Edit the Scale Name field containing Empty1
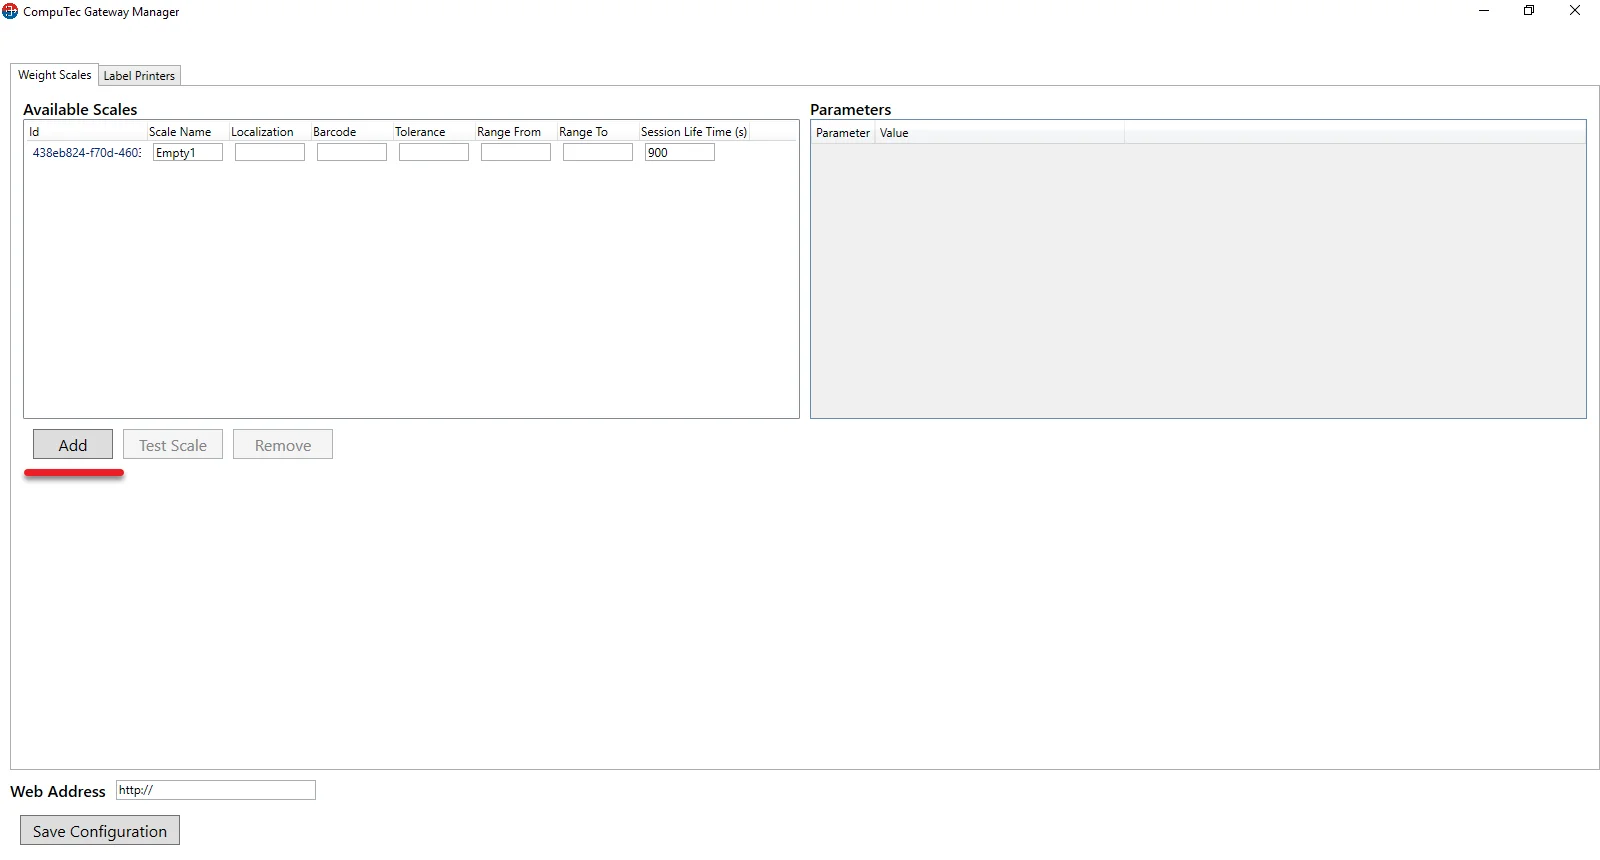The width and height of the screenshot is (1600, 860). tap(187, 153)
